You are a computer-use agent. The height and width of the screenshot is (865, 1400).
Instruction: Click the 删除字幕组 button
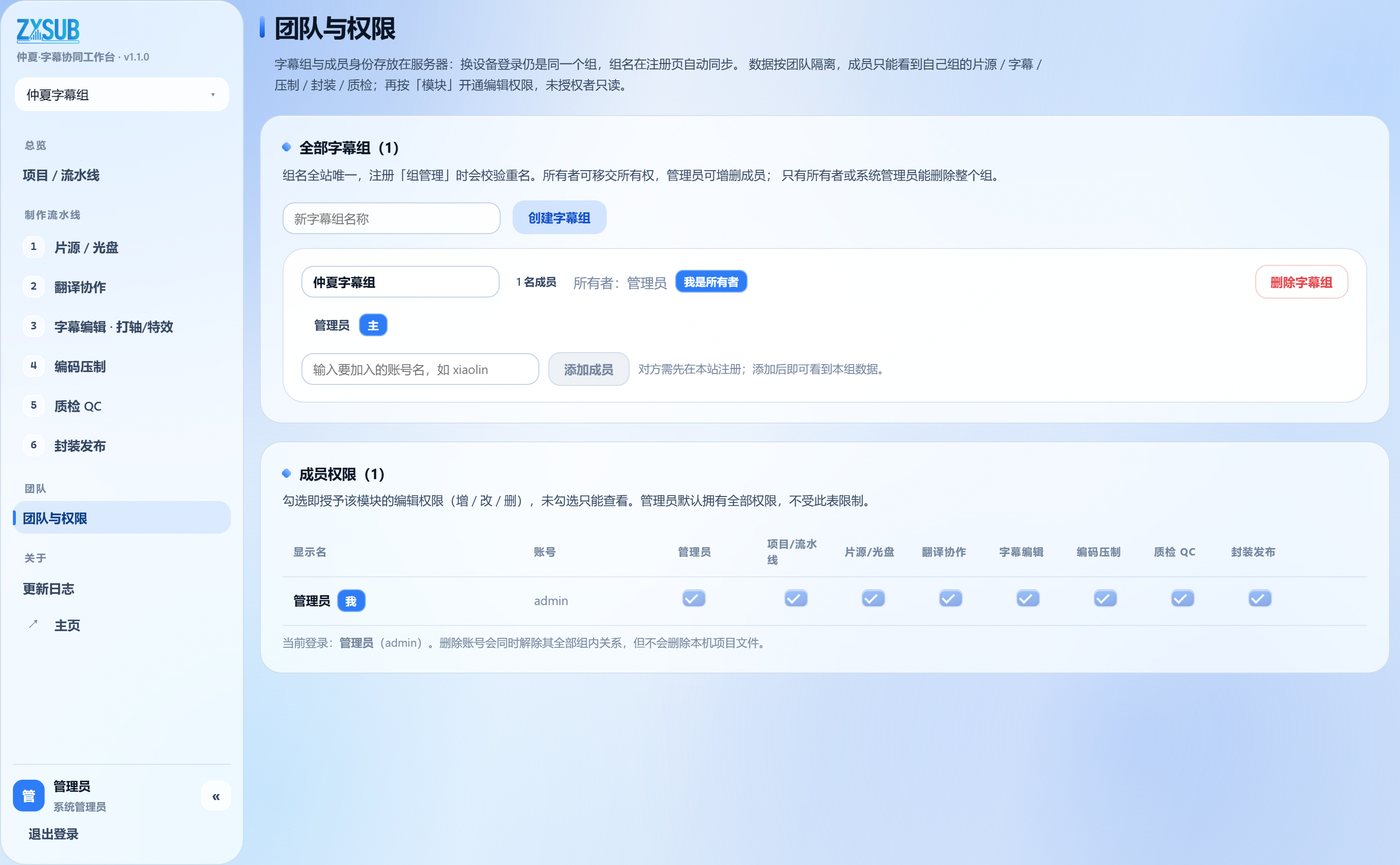point(1301,282)
